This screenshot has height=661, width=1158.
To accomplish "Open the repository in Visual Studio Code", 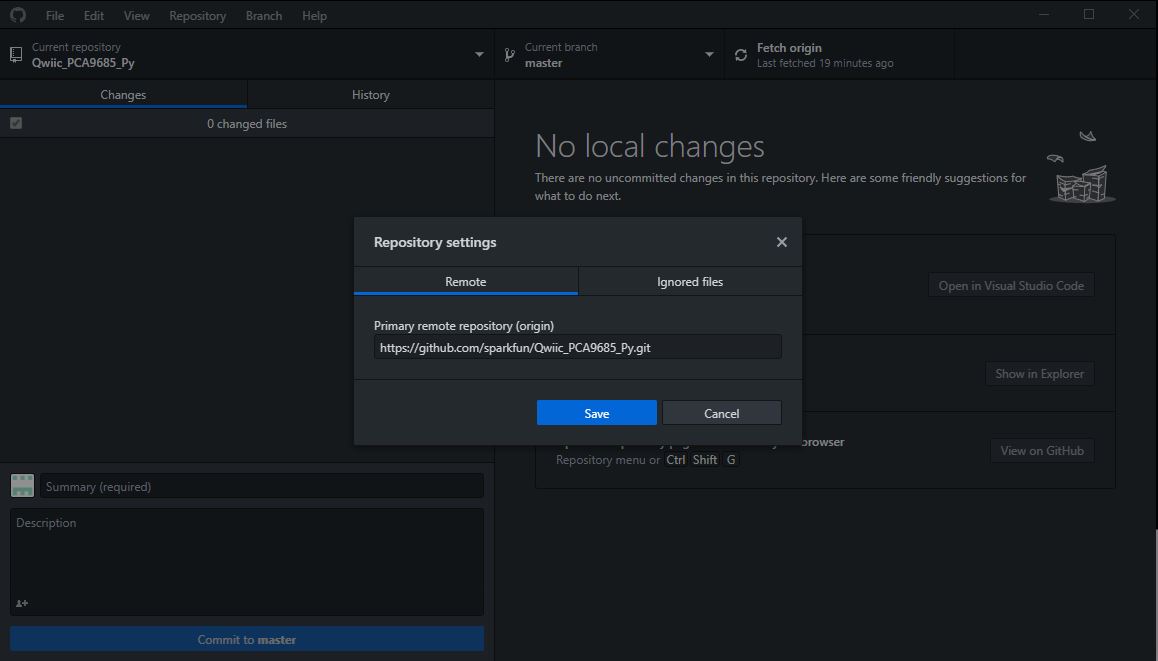I will click(x=1011, y=285).
